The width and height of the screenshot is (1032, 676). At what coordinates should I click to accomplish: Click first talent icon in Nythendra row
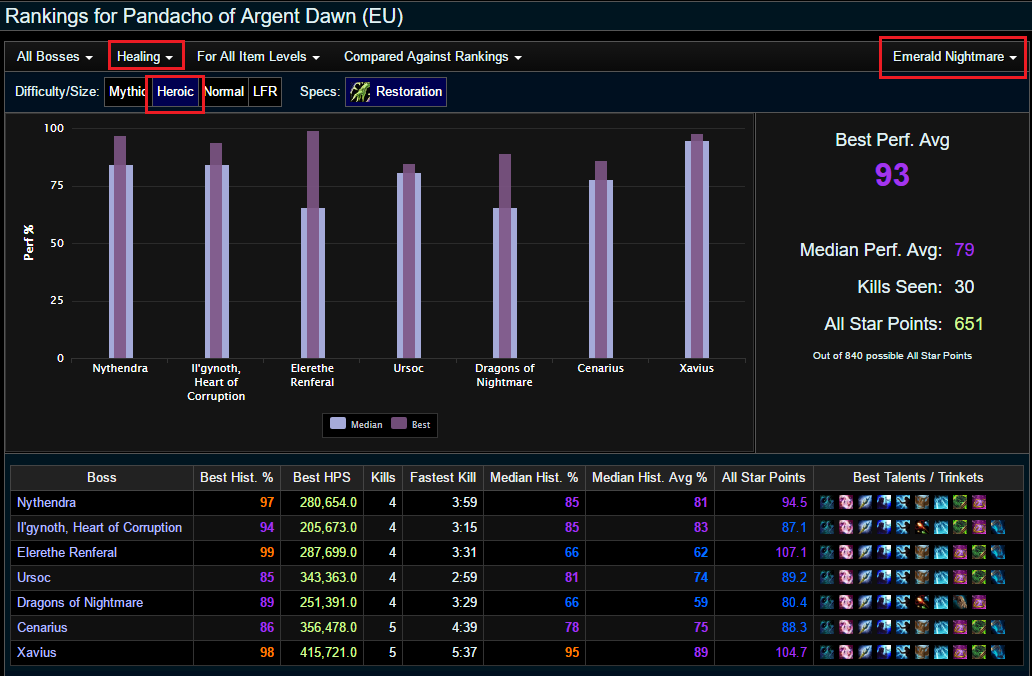point(827,503)
